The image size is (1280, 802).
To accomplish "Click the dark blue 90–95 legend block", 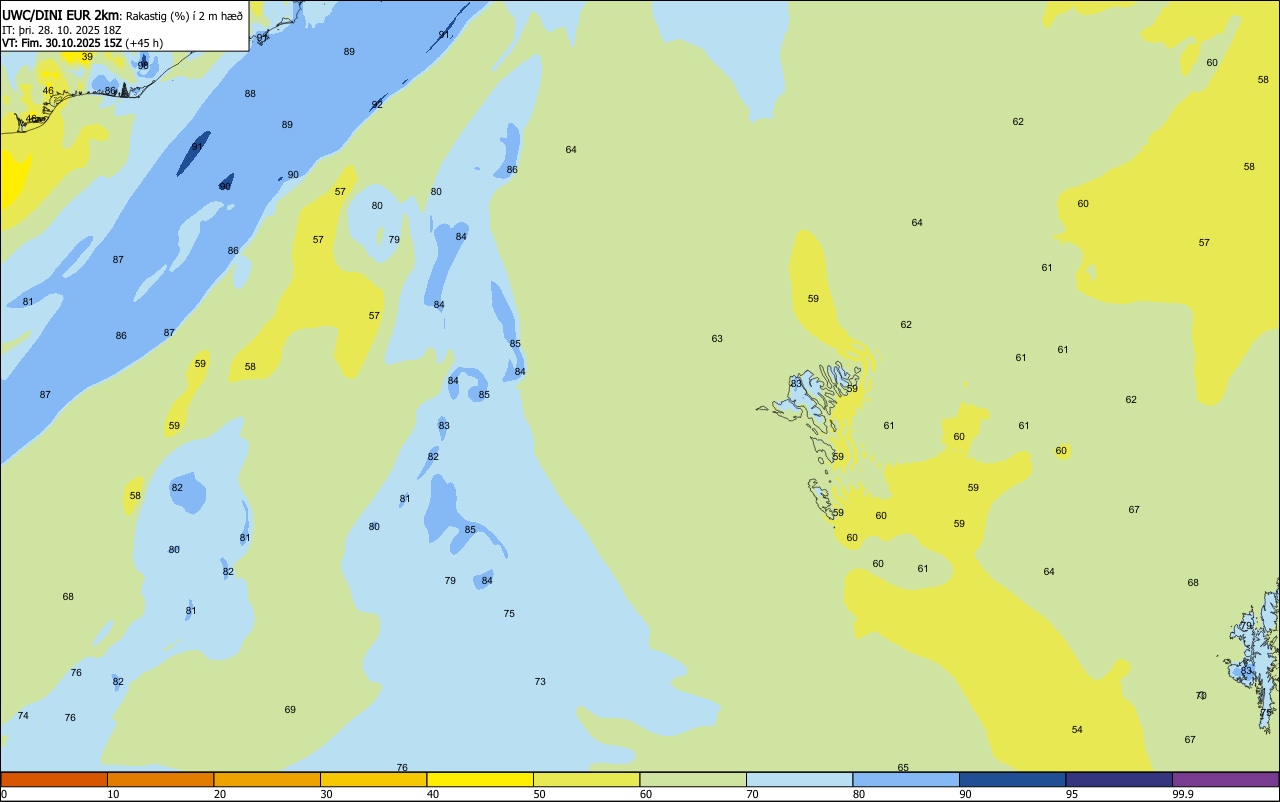I will point(1012,779).
